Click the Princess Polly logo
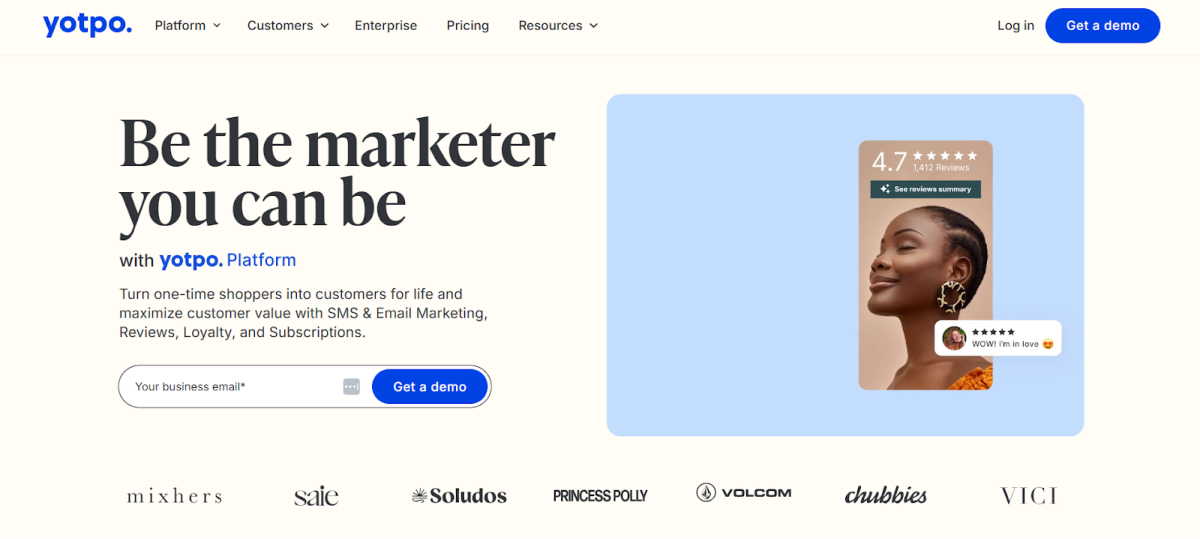The width and height of the screenshot is (1200, 539). 600,495
